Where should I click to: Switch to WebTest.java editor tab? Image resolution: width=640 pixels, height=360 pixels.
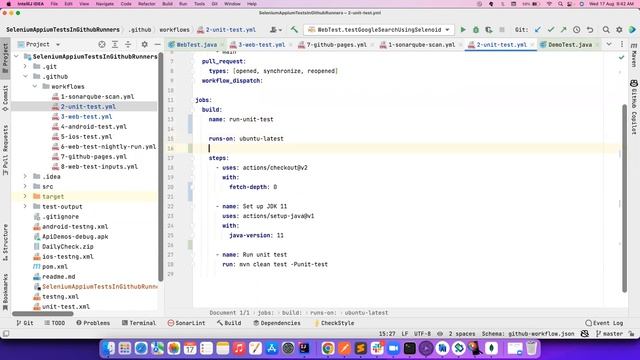tap(196, 45)
